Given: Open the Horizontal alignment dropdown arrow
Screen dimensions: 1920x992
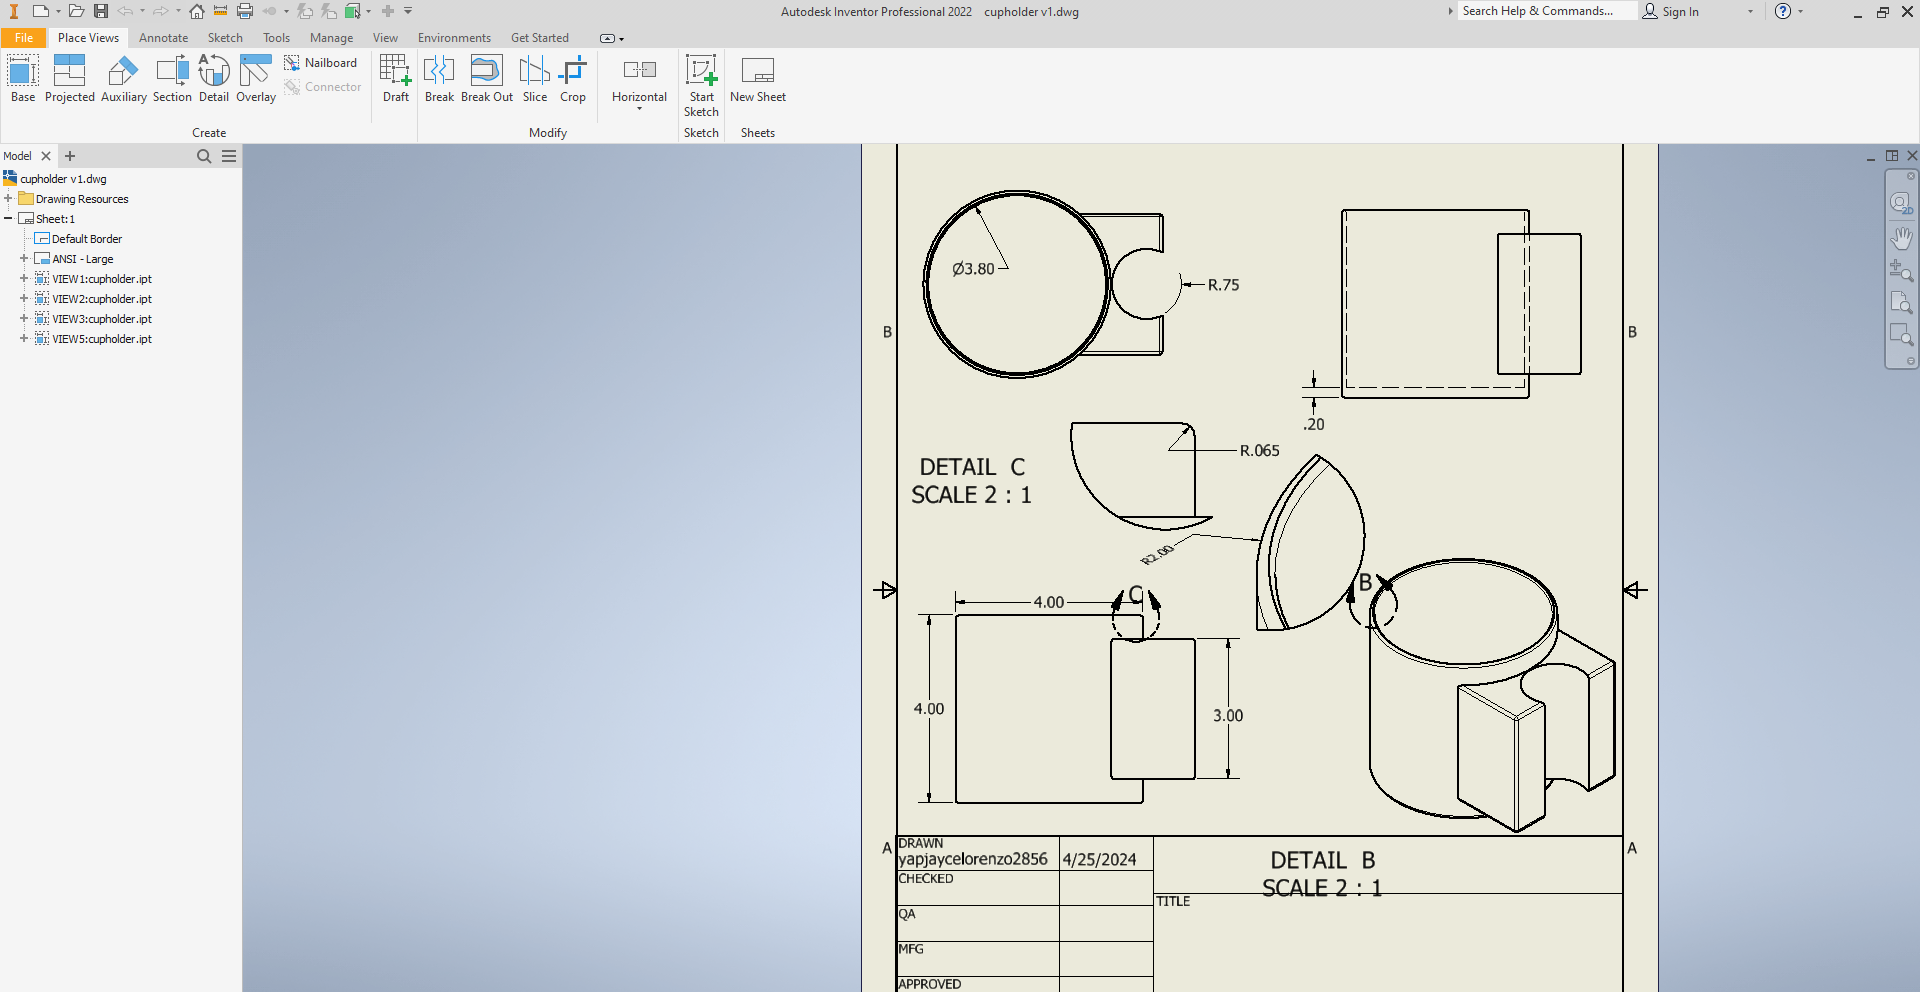Looking at the screenshot, I should (x=639, y=108).
